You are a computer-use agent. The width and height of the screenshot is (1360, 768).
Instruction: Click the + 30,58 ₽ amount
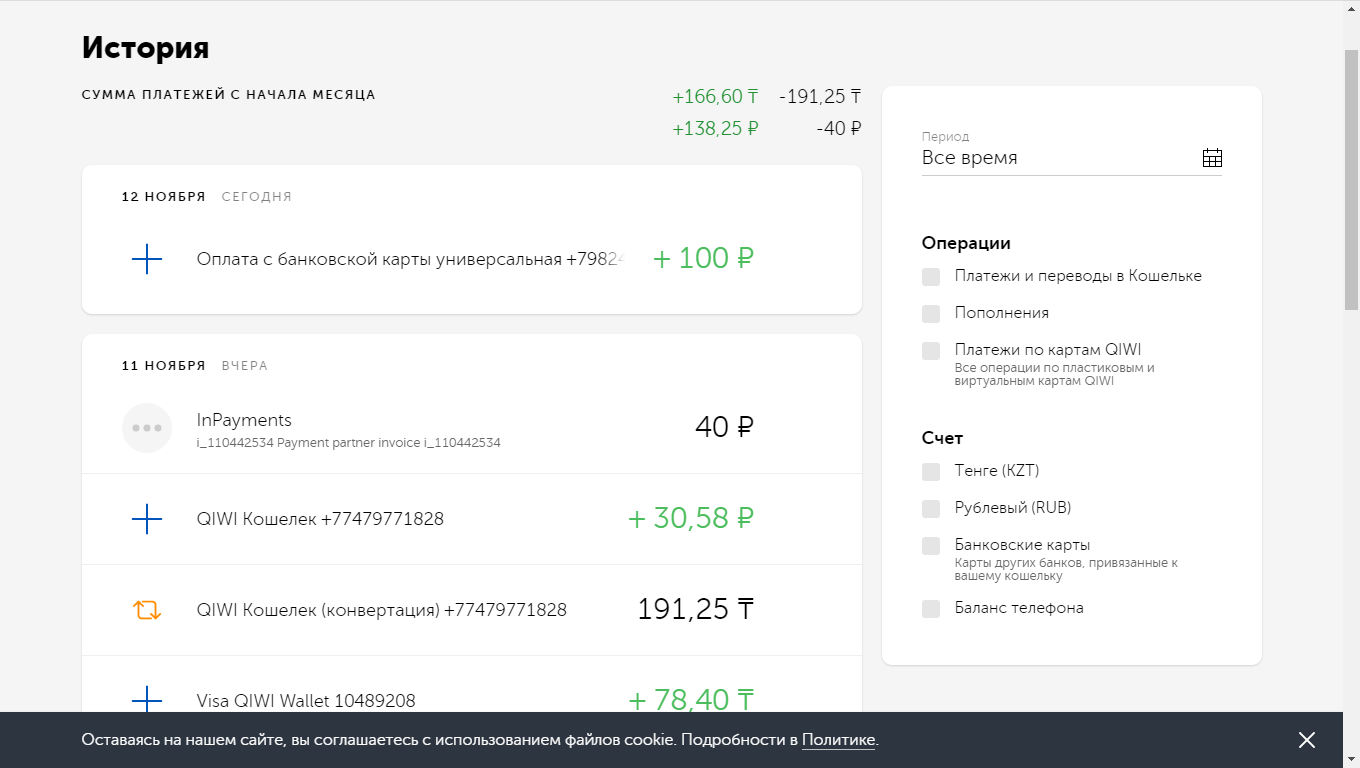click(x=691, y=518)
